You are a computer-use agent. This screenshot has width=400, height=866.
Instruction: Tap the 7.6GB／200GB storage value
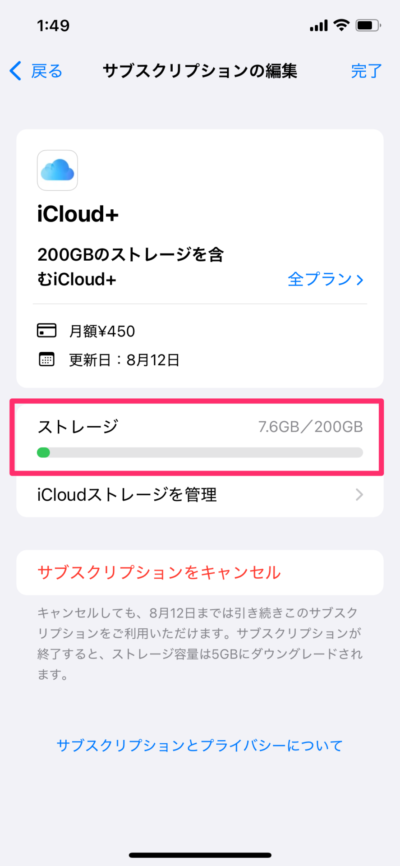click(310, 427)
